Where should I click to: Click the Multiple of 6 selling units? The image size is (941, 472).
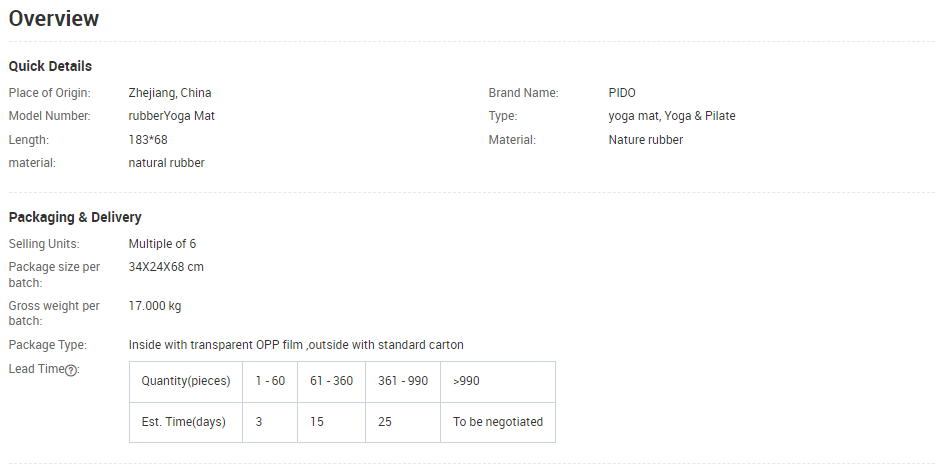click(162, 244)
